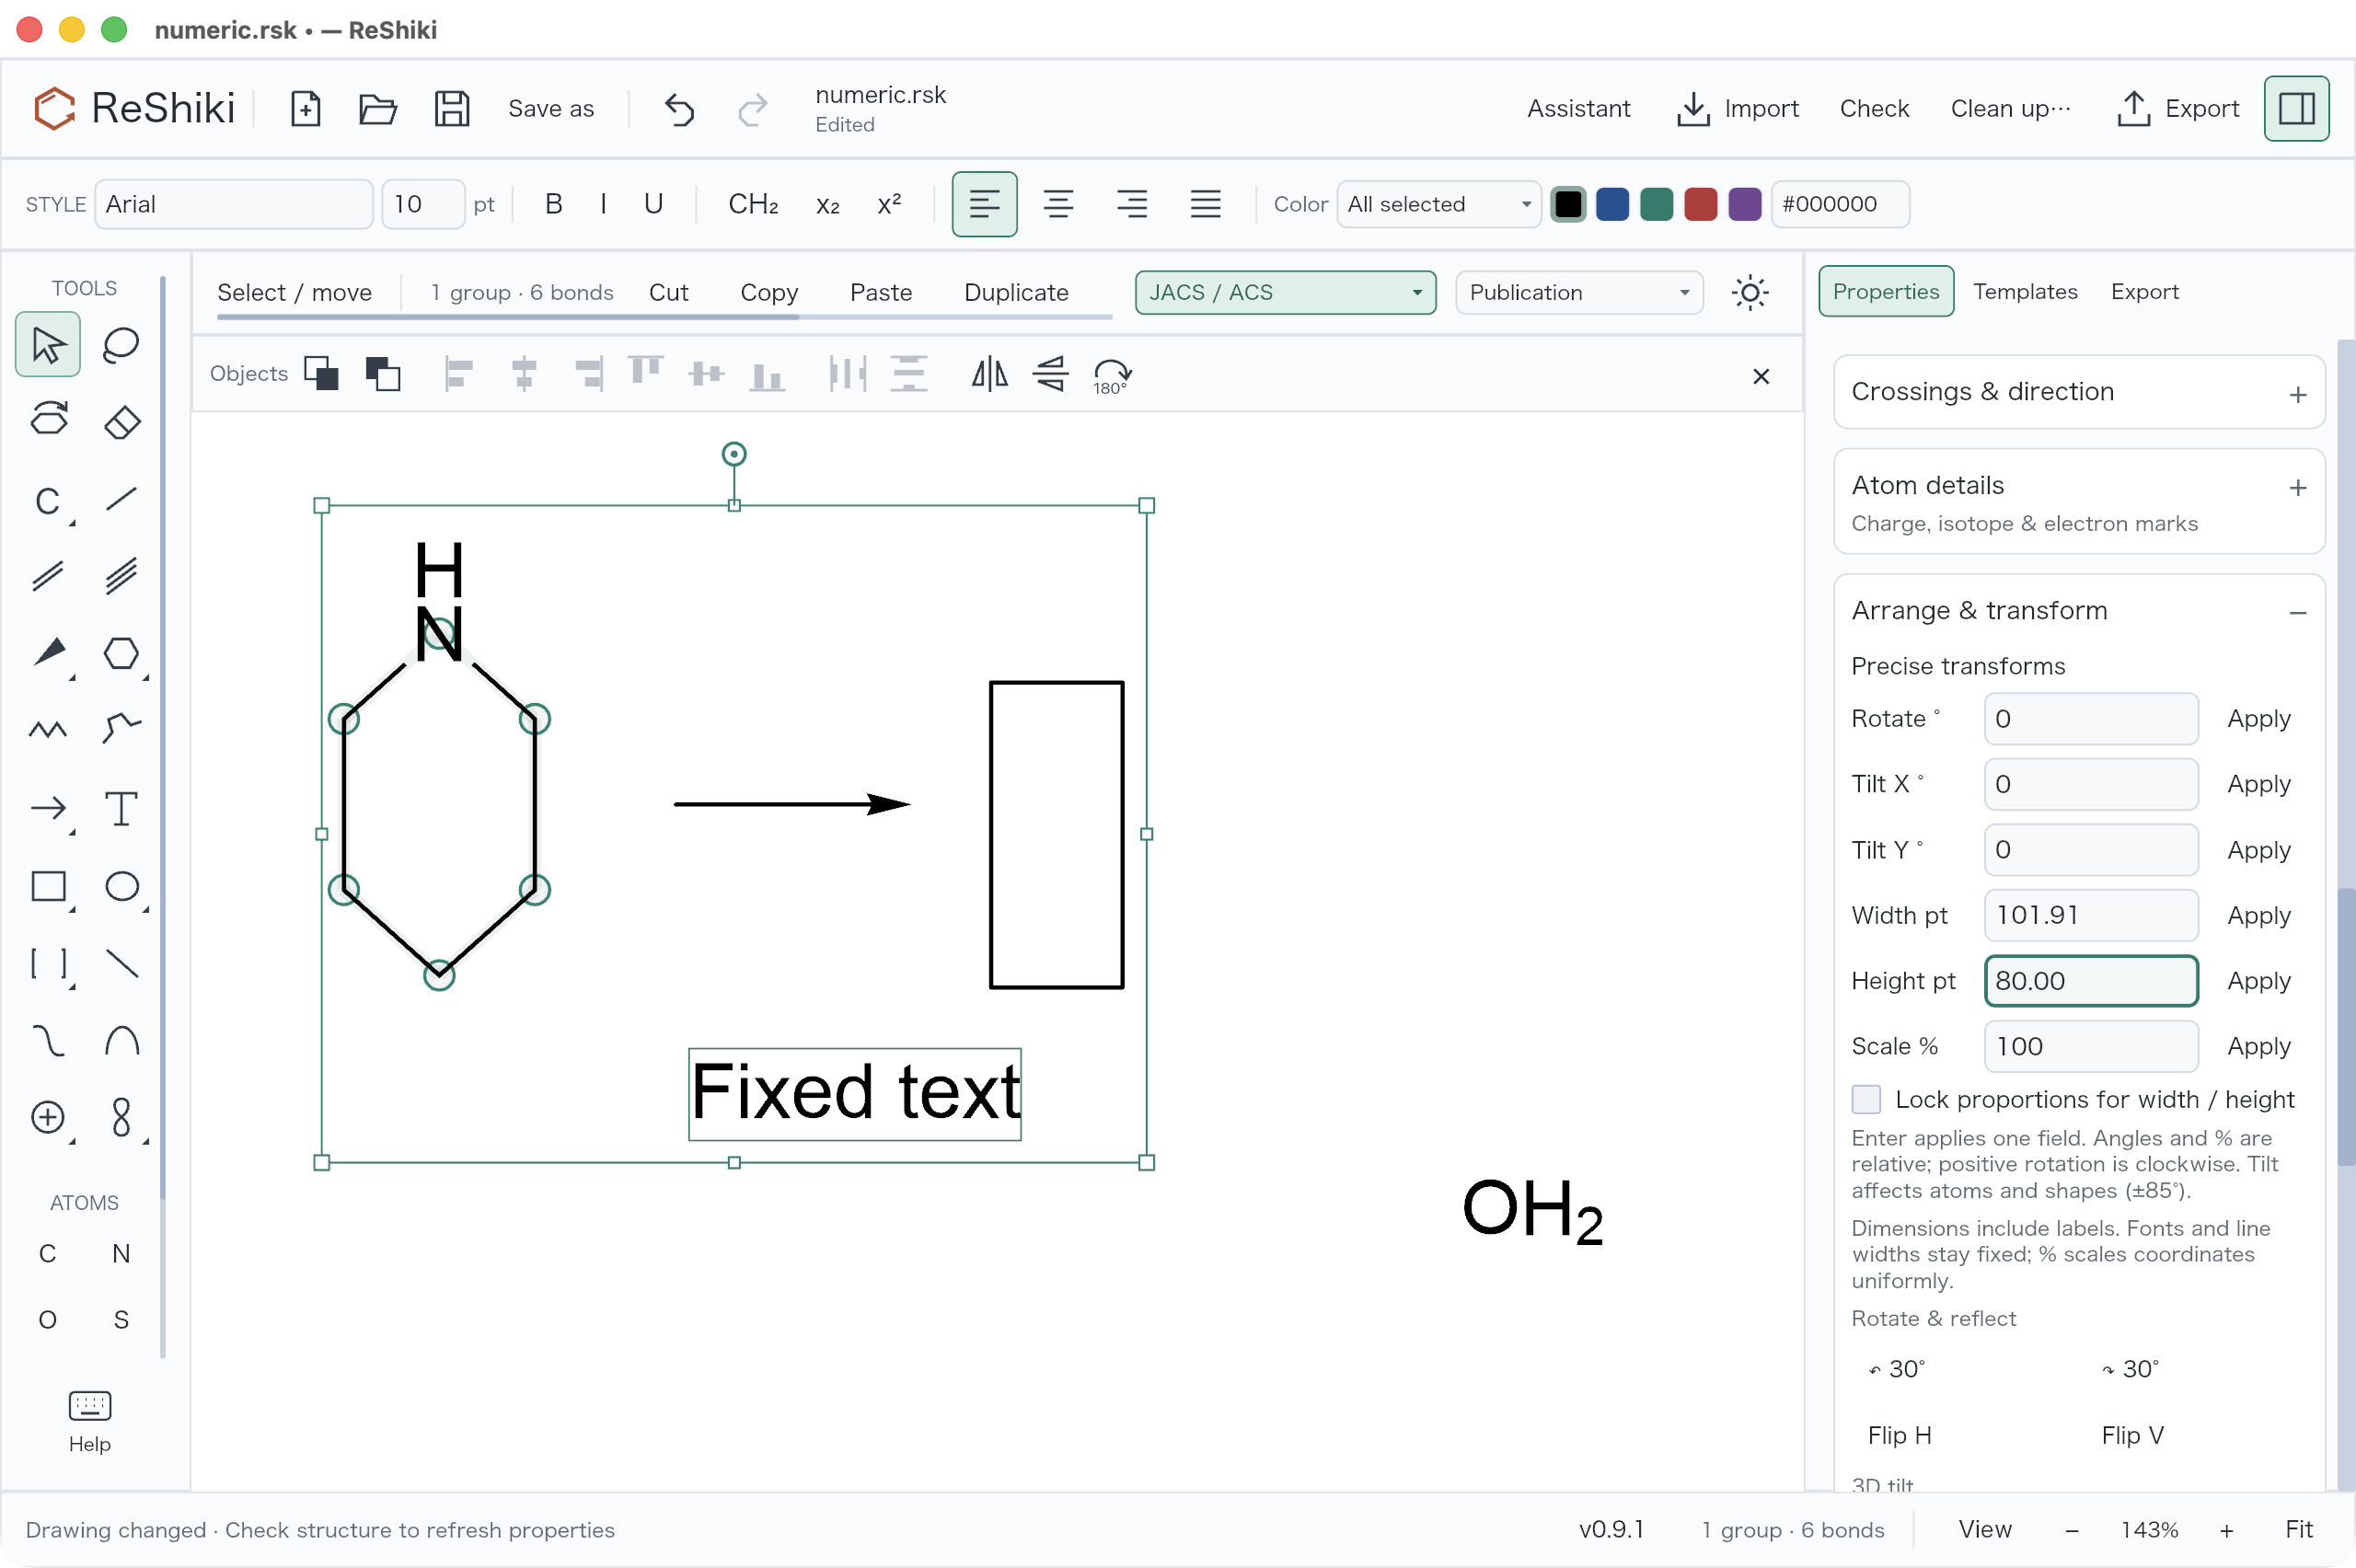
Task: Pick the red color swatch
Action: tap(1700, 204)
